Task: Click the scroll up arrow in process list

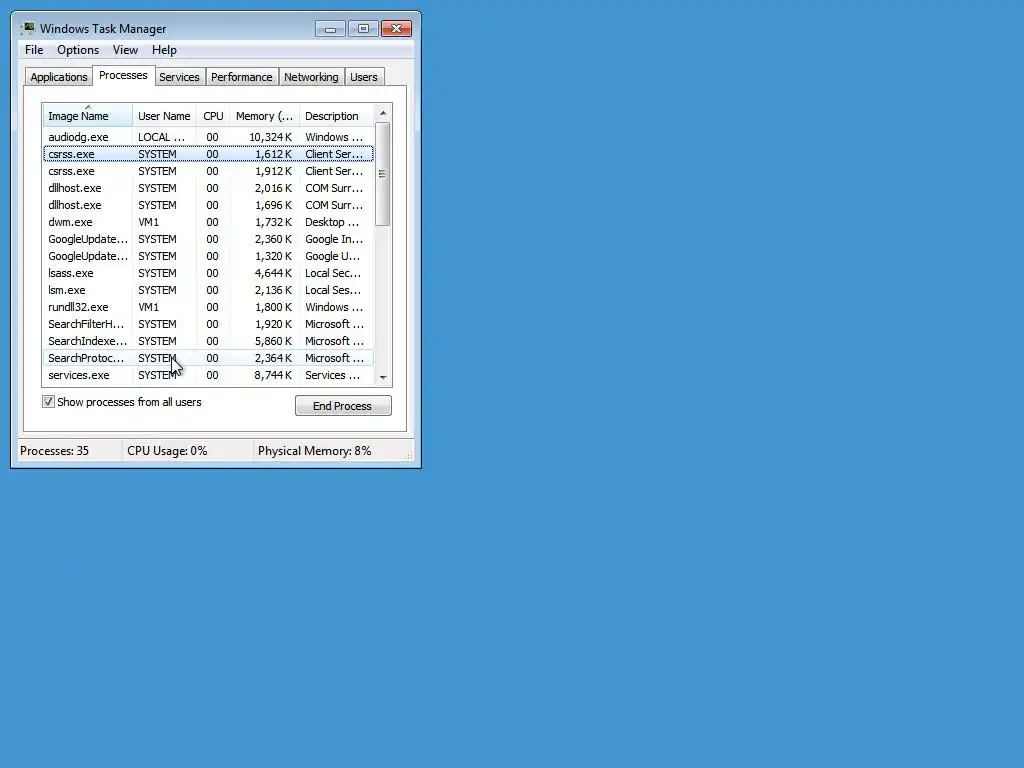Action: [383, 113]
